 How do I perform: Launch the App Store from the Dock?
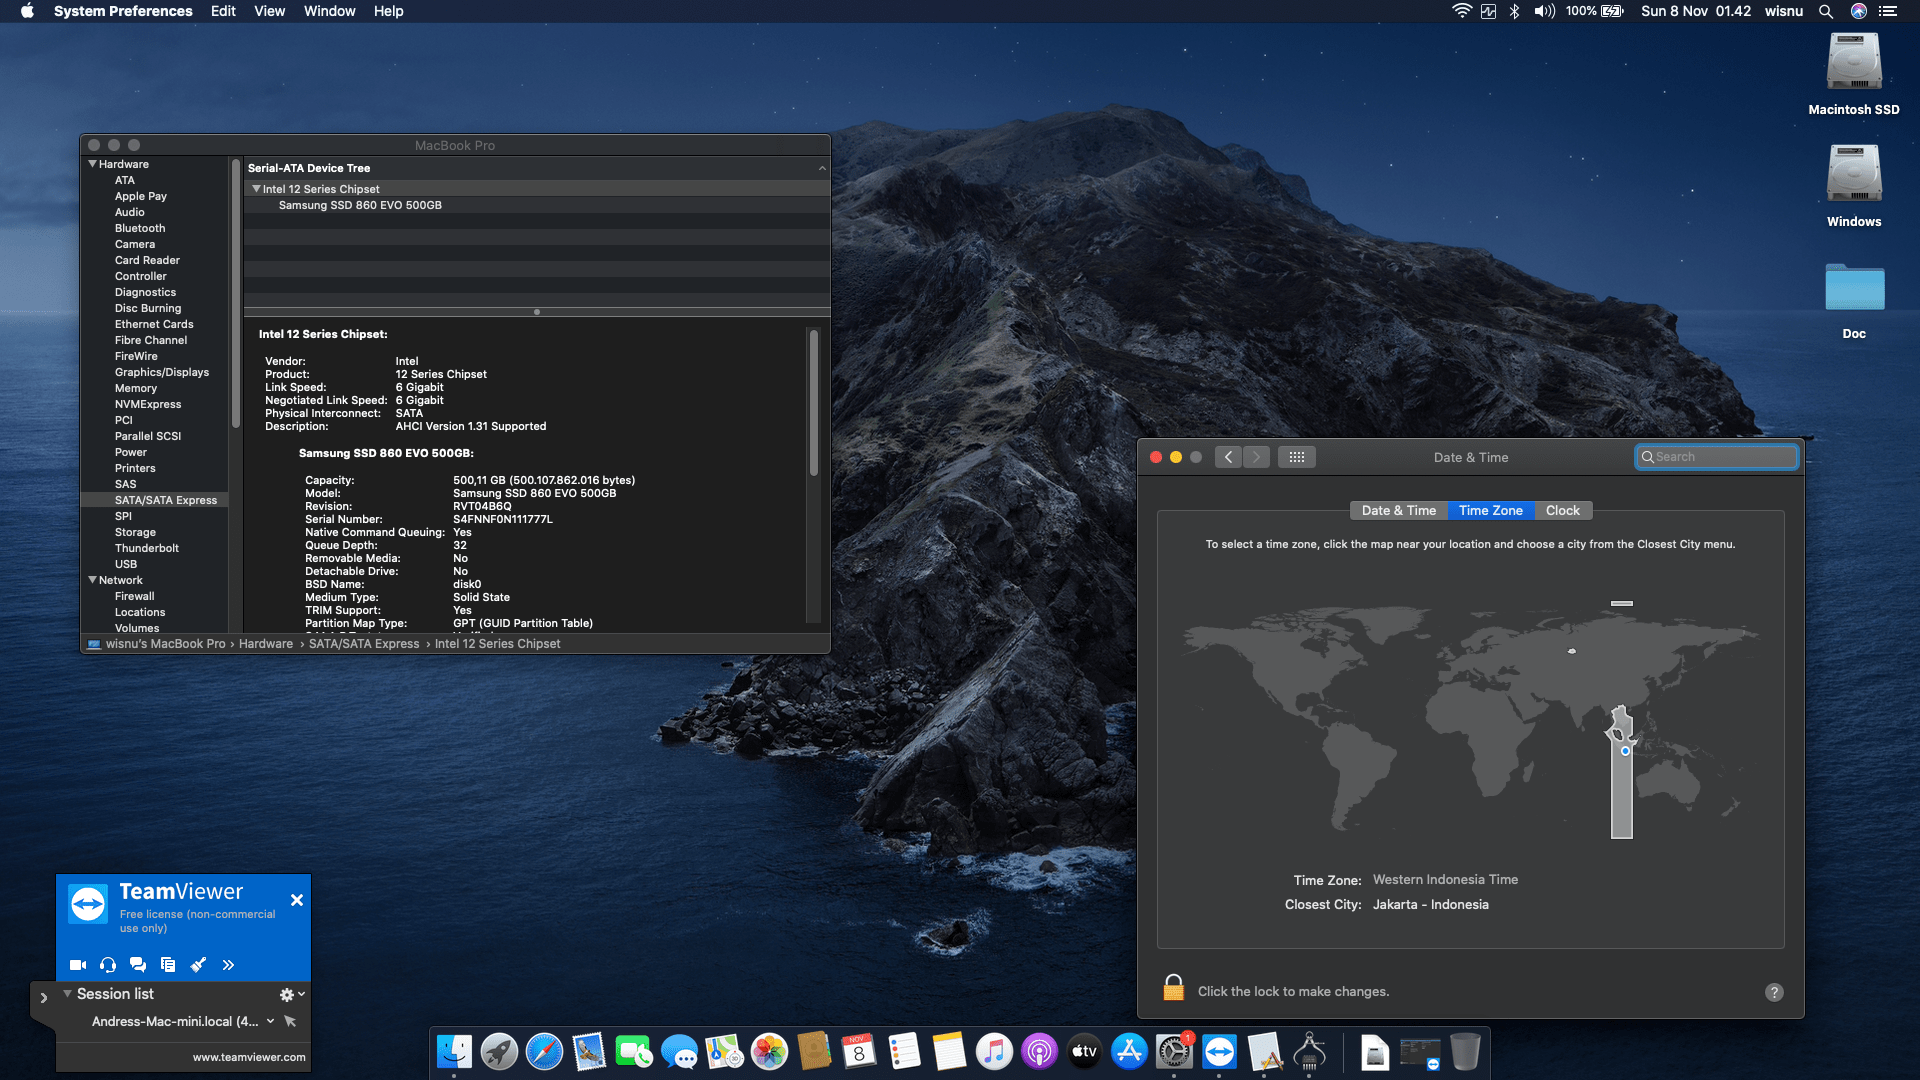[x=1129, y=1052]
